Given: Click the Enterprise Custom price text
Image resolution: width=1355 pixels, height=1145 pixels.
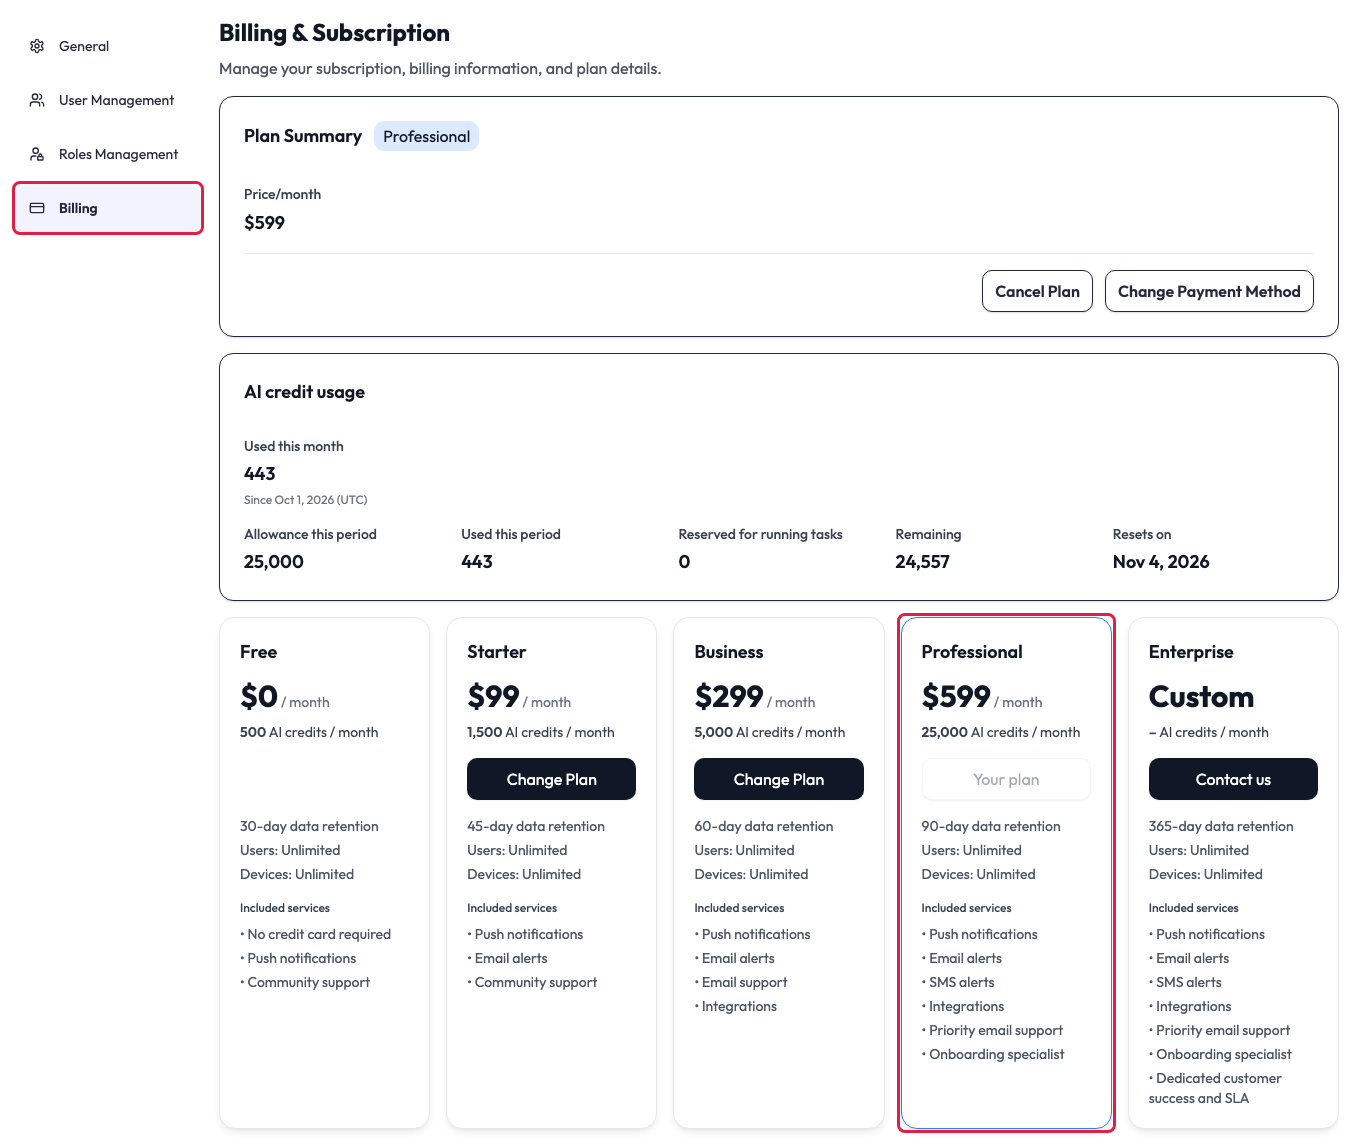Looking at the screenshot, I should (x=1201, y=696).
